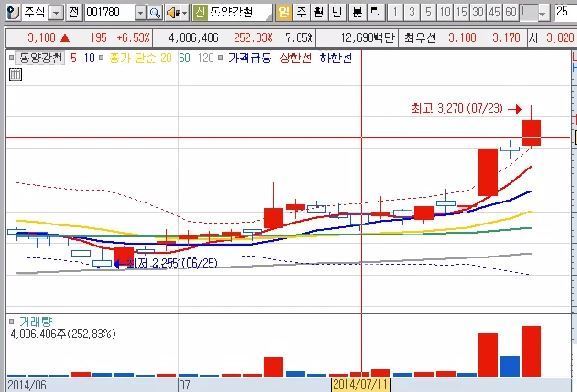Click the 동양강철 legend button
577x392 pixels.
pos(40,58)
